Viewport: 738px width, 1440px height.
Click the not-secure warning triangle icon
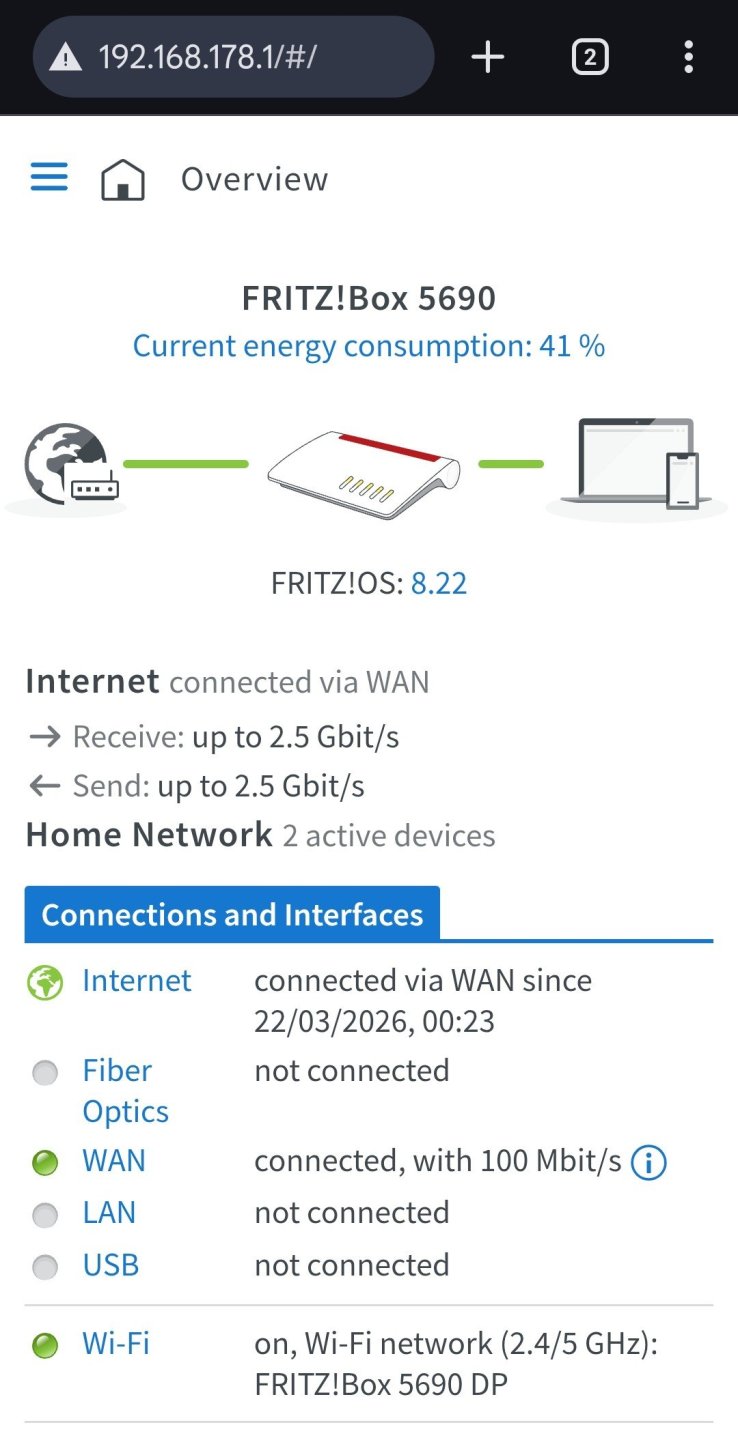pyautogui.click(x=66, y=58)
